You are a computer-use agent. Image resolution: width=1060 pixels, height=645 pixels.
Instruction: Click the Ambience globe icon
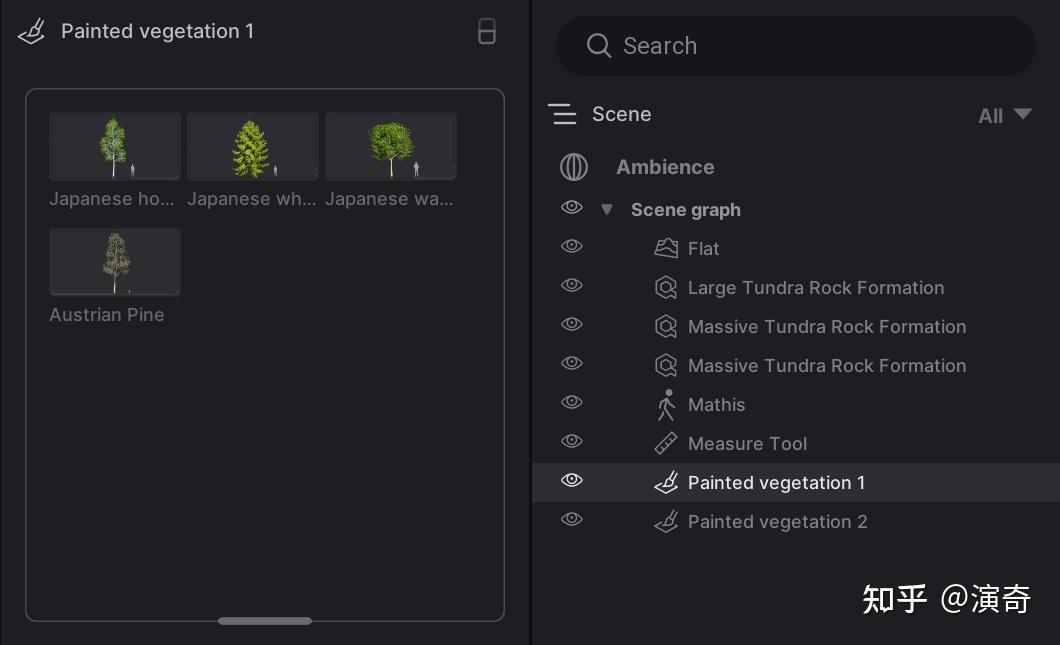tap(574, 167)
